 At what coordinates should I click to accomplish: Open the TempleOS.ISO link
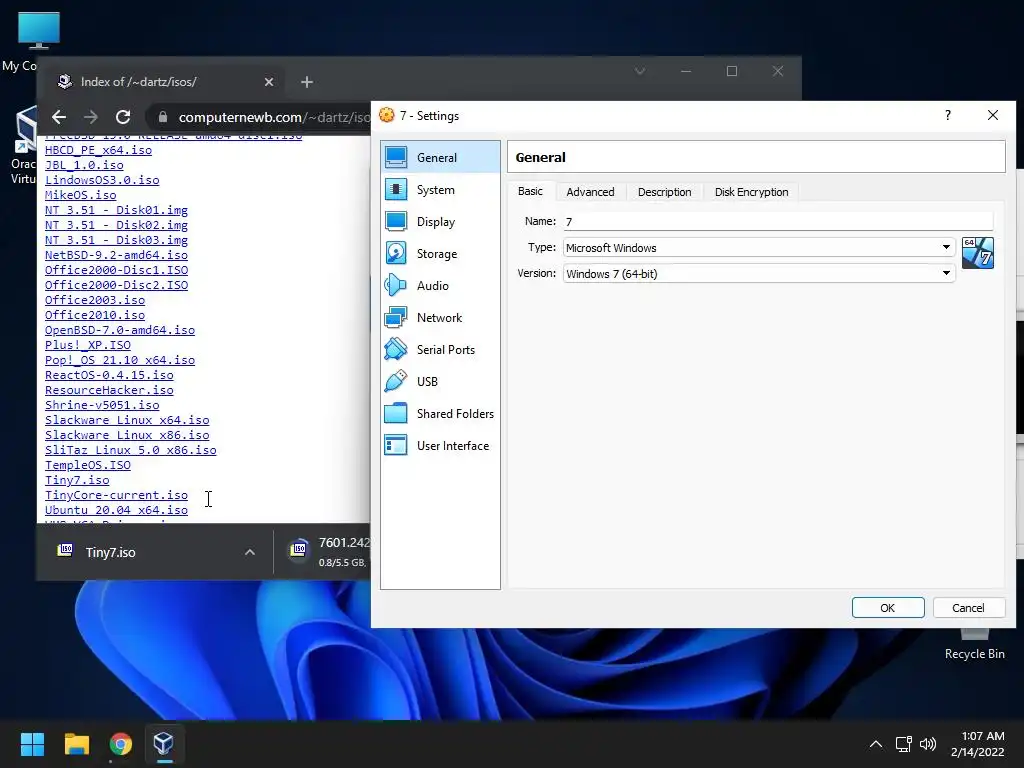click(88, 465)
